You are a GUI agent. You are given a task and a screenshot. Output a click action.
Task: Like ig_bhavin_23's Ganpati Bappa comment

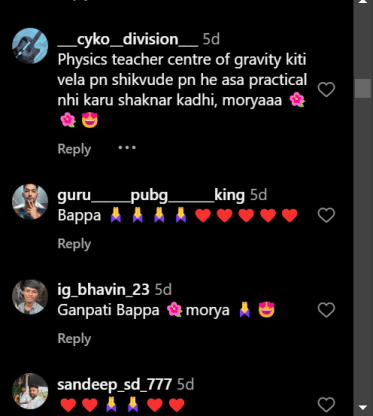coord(326,310)
